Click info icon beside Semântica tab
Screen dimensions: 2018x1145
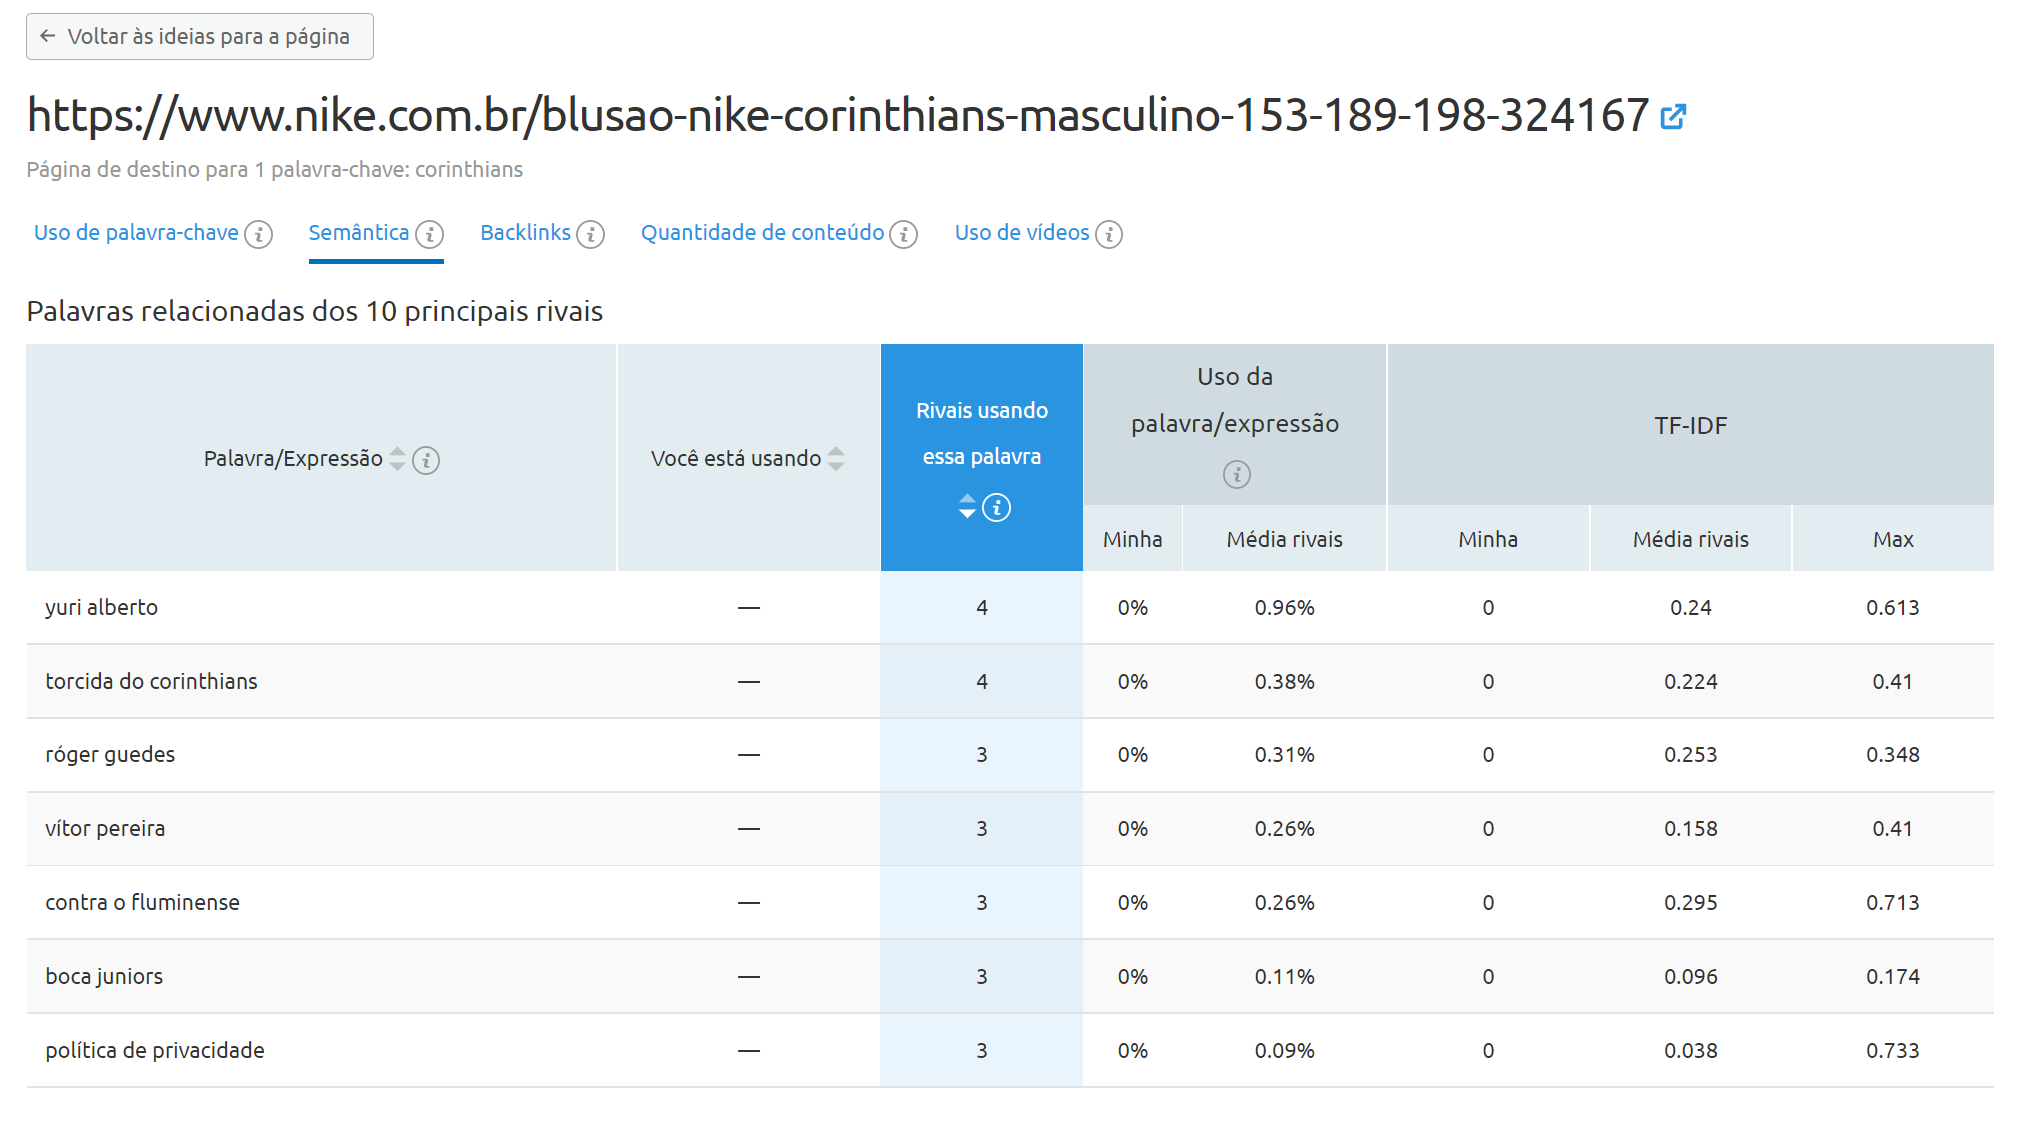[x=430, y=234]
